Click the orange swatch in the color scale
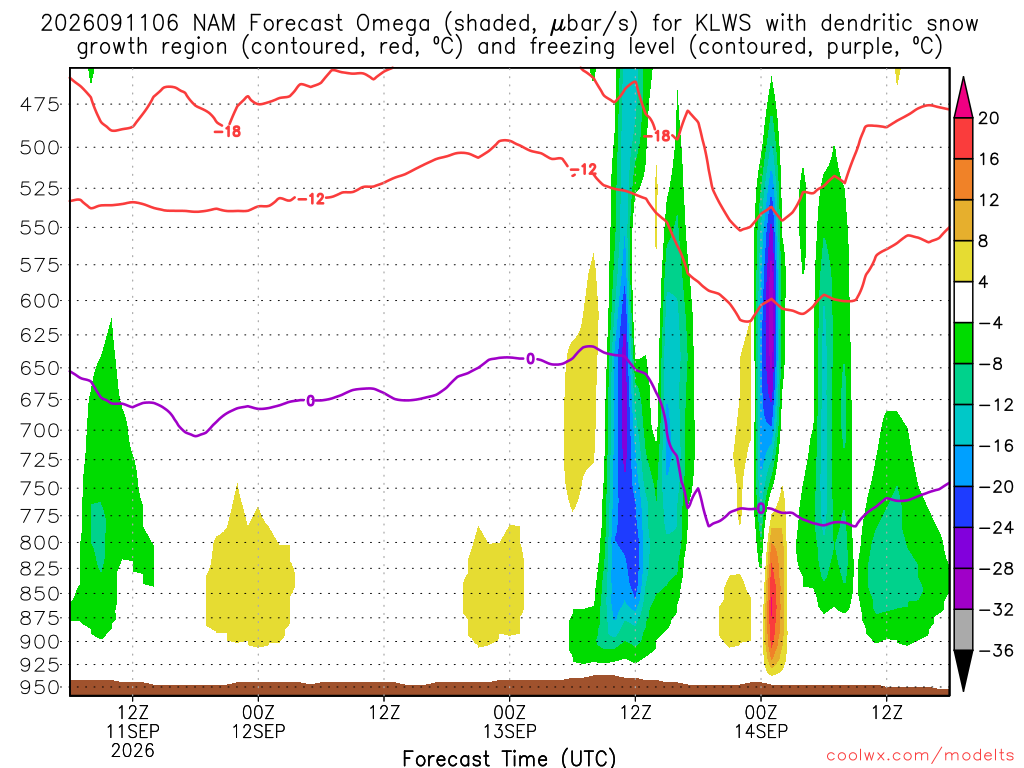This screenshot has width=1024, height=768. point(963,179)
